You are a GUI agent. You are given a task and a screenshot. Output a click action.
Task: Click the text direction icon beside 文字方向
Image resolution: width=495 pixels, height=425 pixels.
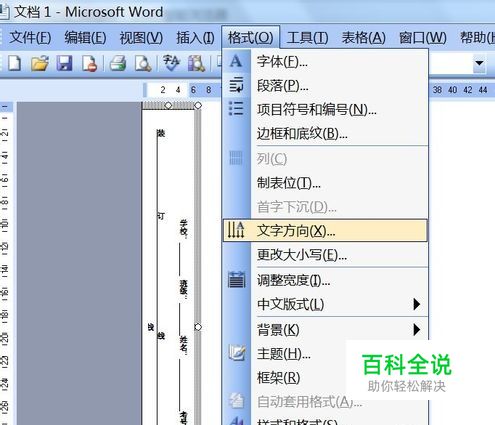point(236,230)
